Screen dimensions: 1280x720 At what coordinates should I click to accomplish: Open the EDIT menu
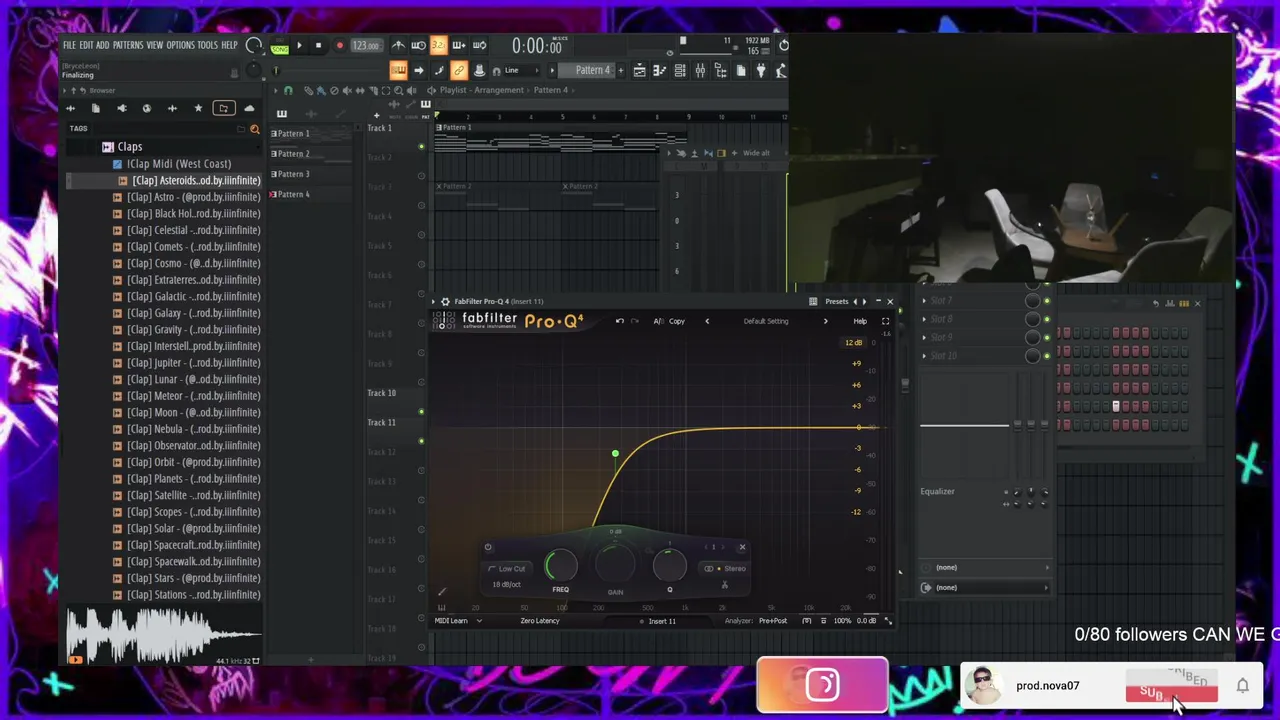tap(87, 46)
